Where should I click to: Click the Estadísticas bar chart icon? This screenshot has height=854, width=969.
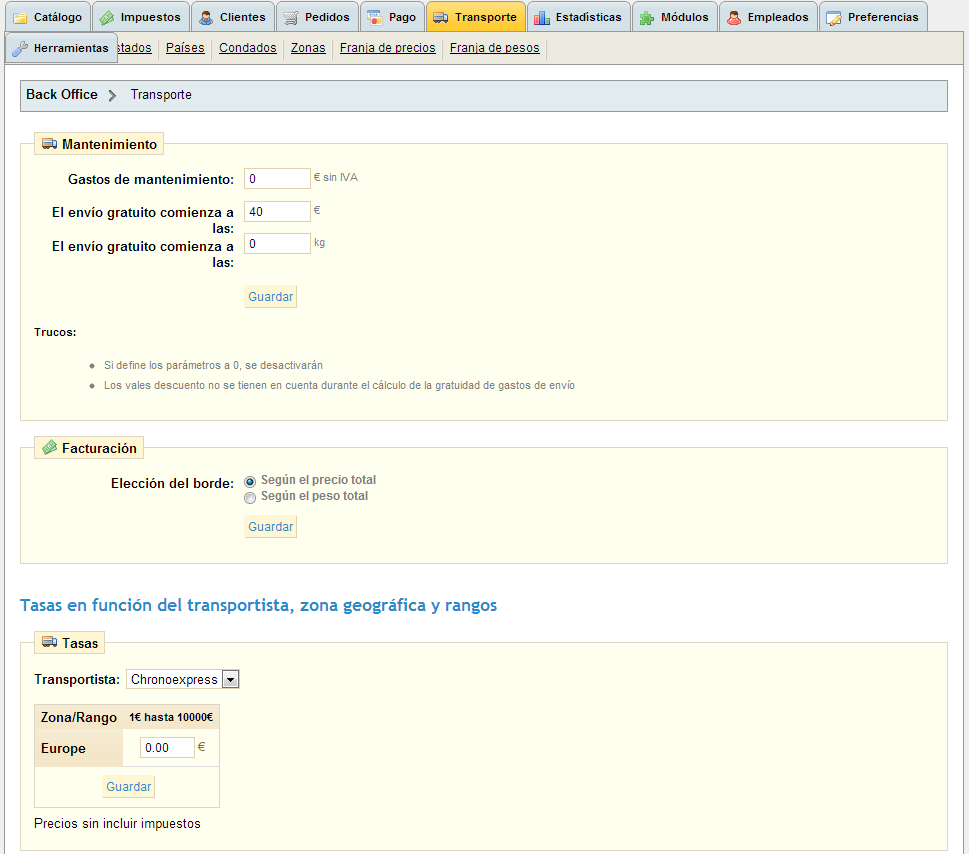click(x=542, y=18)
